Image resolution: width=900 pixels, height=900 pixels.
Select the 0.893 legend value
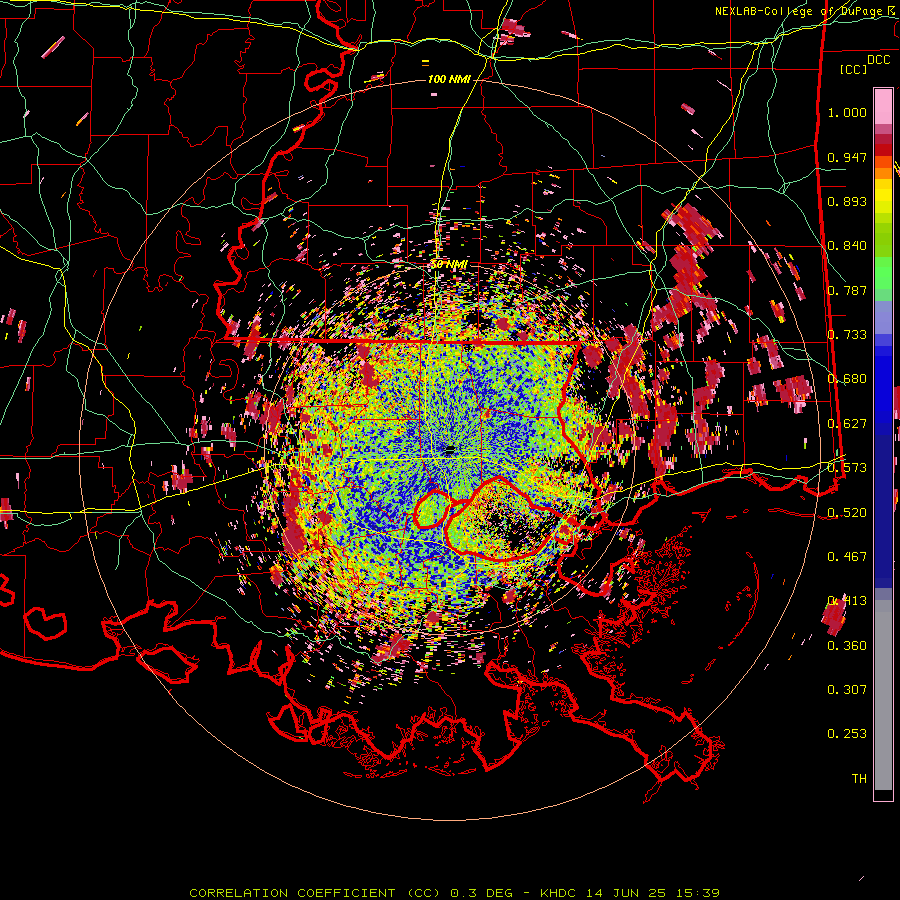click(847, 201)
